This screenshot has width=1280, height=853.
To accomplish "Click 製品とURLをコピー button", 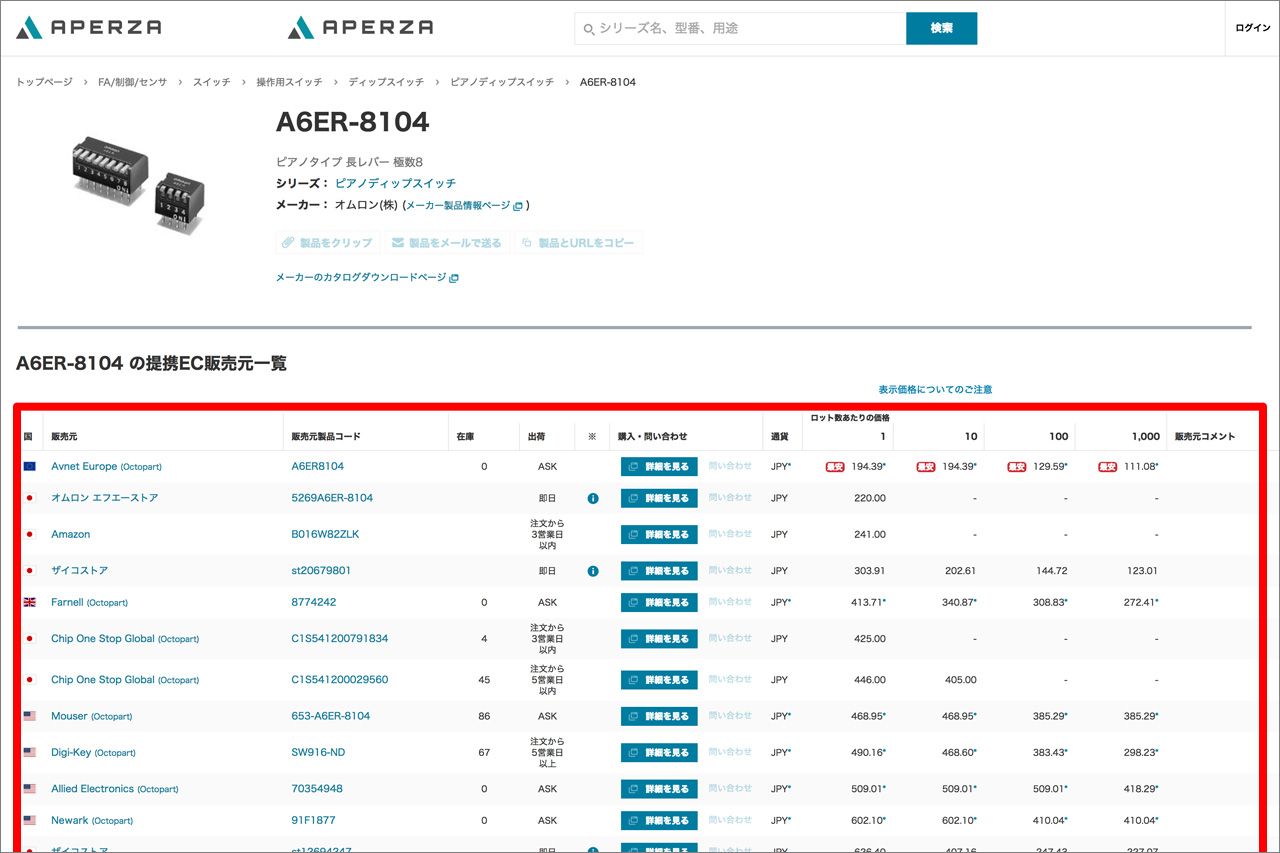I will pos(578,242).
